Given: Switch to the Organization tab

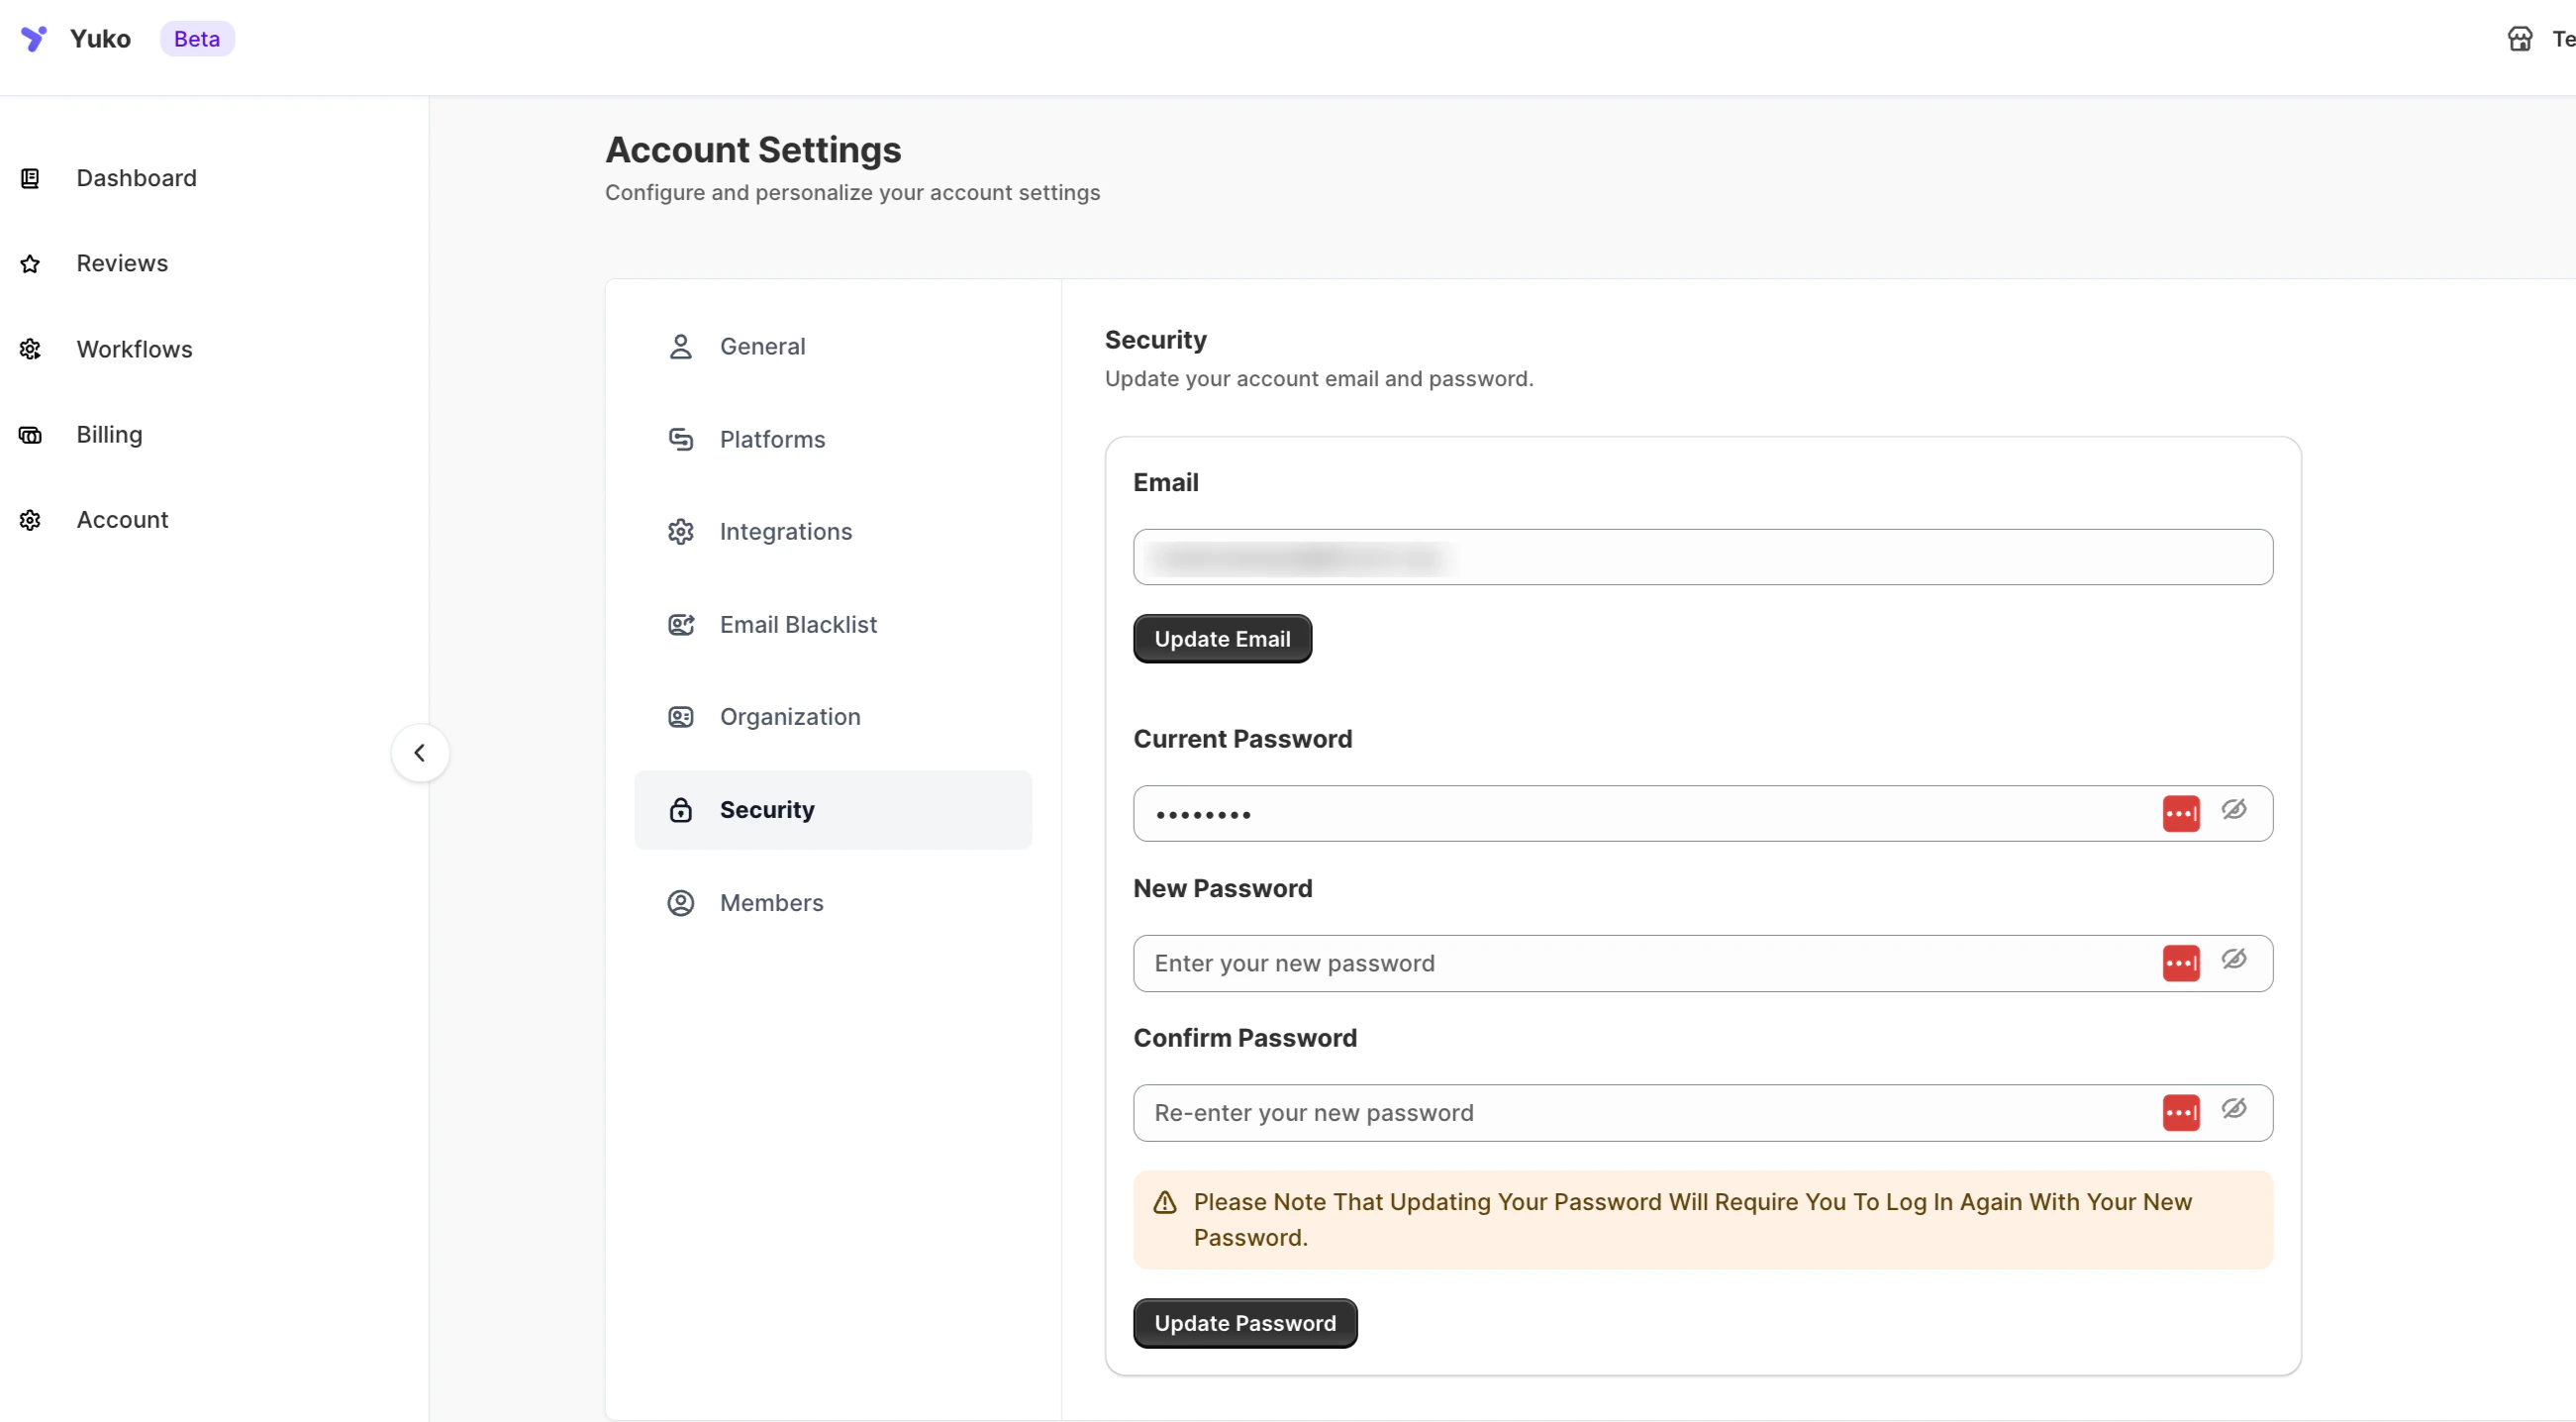Looking at the screenshot, I should pos(833,717).
